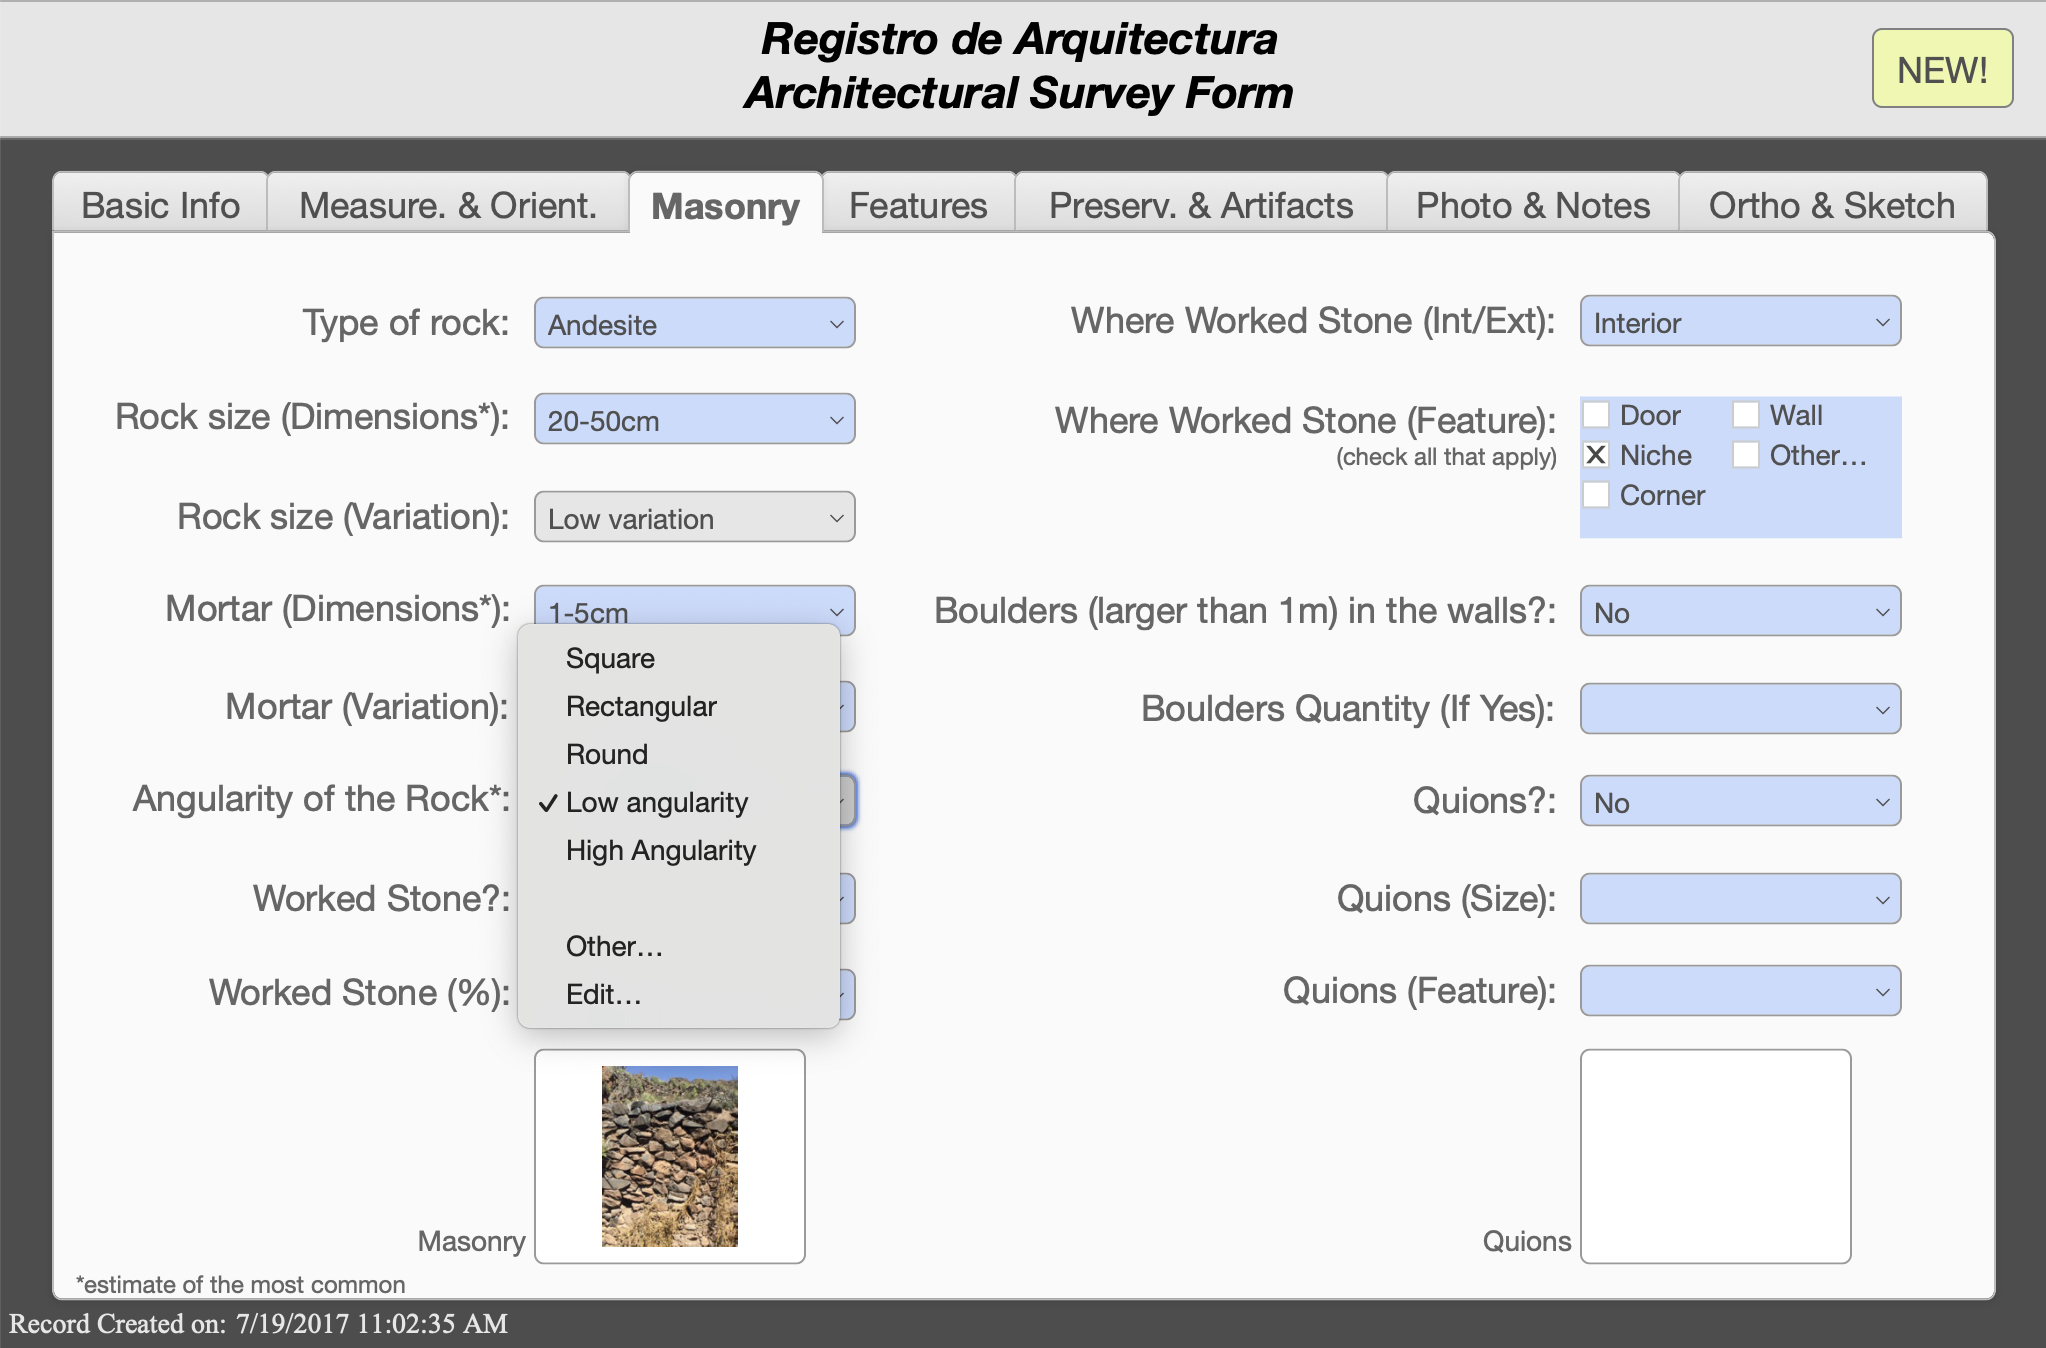This screenshot has width=2046, height=1348.
Task: Check the Door checkbox
Action: [x=1597, y=415]
